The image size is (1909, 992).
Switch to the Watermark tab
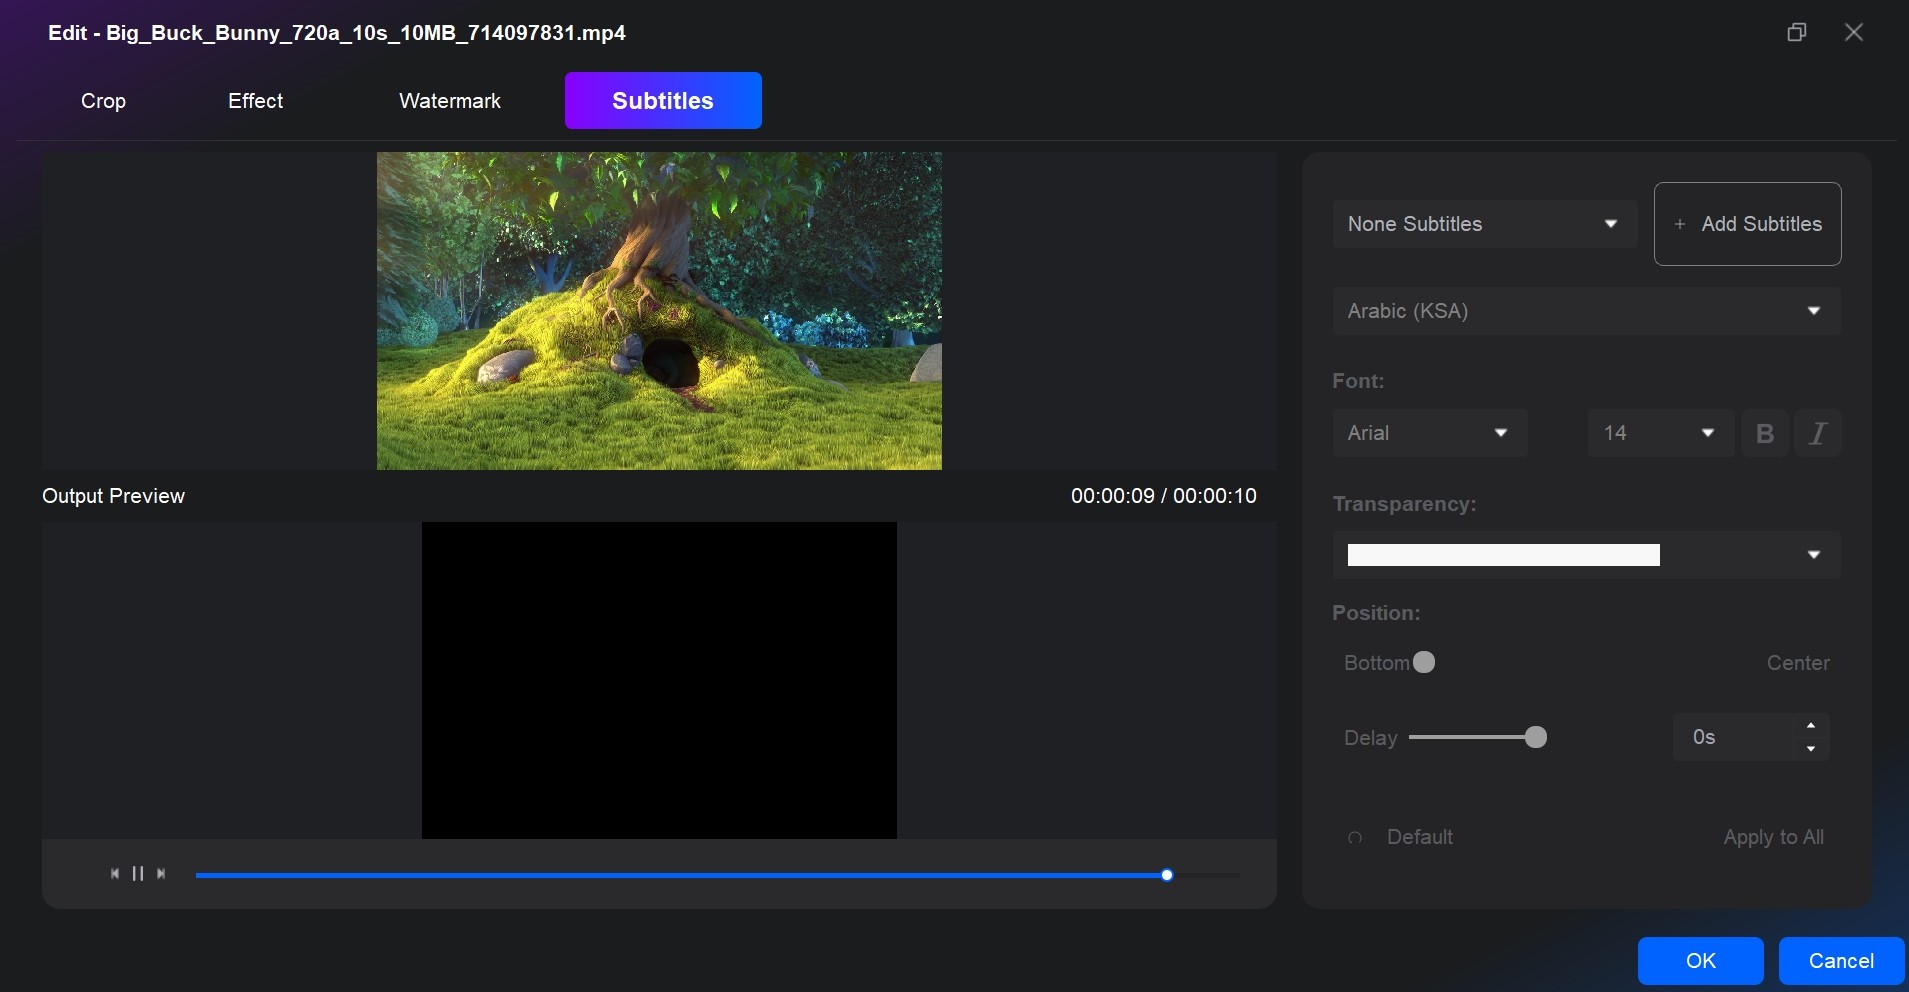(x=450, y=100)
